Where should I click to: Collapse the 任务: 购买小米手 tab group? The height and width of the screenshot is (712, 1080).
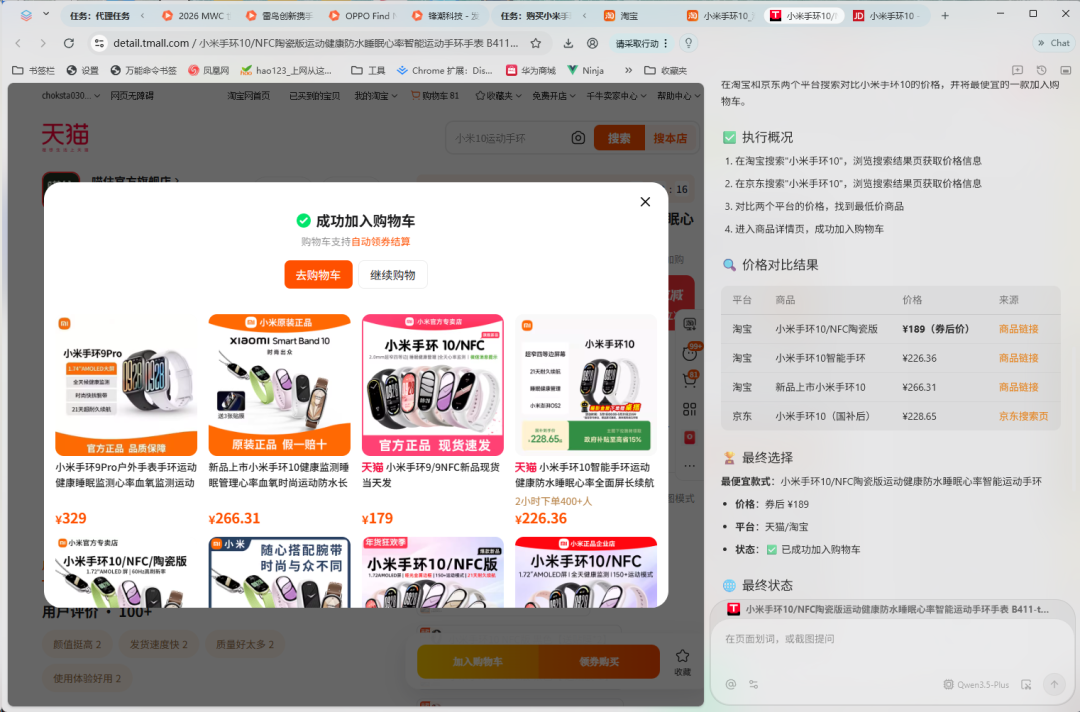pos(584,15)
